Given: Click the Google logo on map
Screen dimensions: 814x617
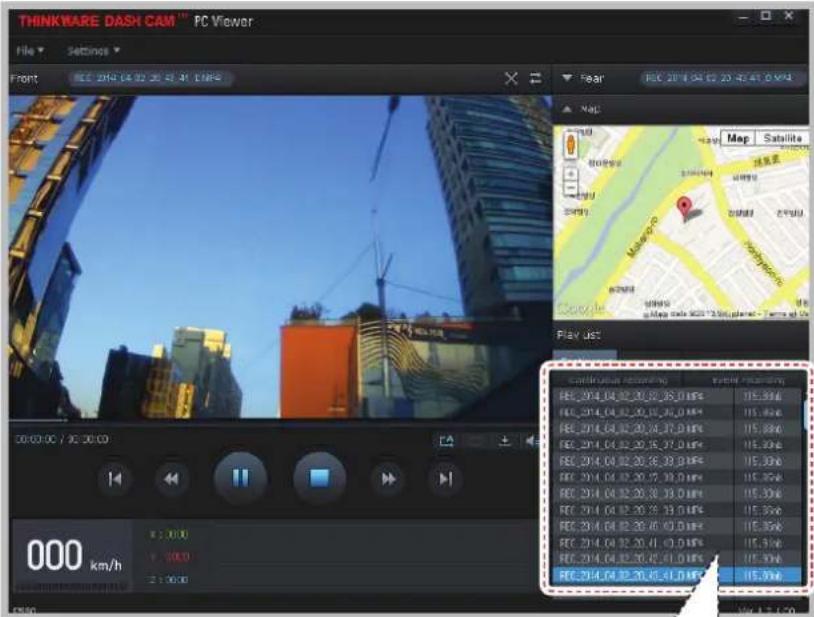Looking at the screenshot, I should tap(581, 310).
